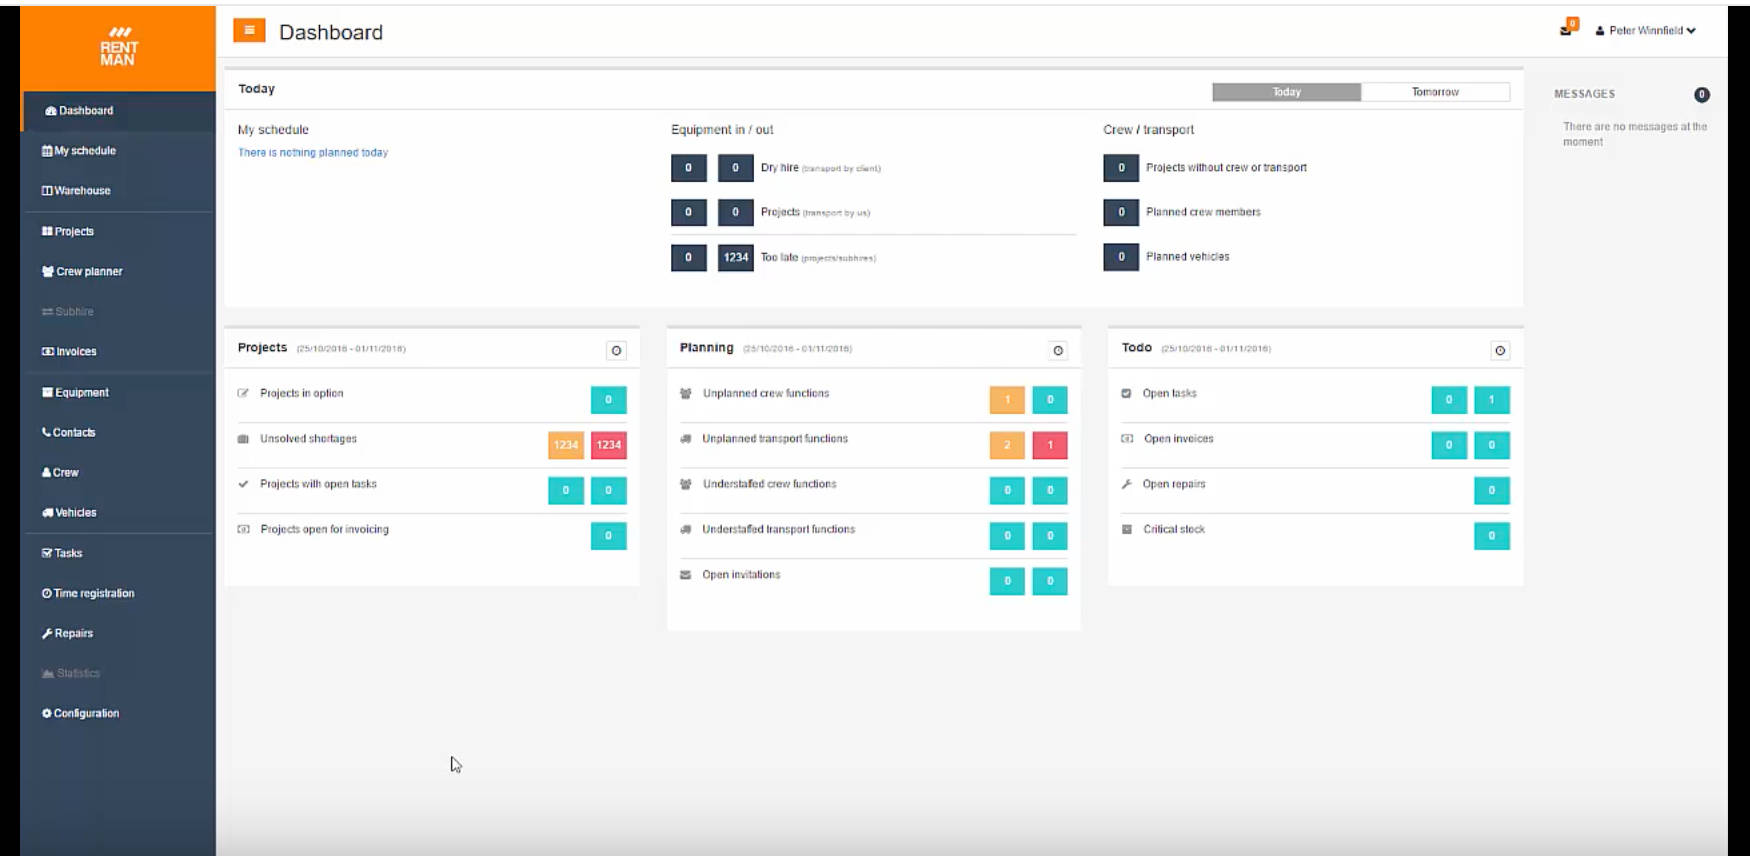Screen dimensions: 1750x856
Task: Click the wrench icon beside Open repairs
Action: [x=1127, y=484]
